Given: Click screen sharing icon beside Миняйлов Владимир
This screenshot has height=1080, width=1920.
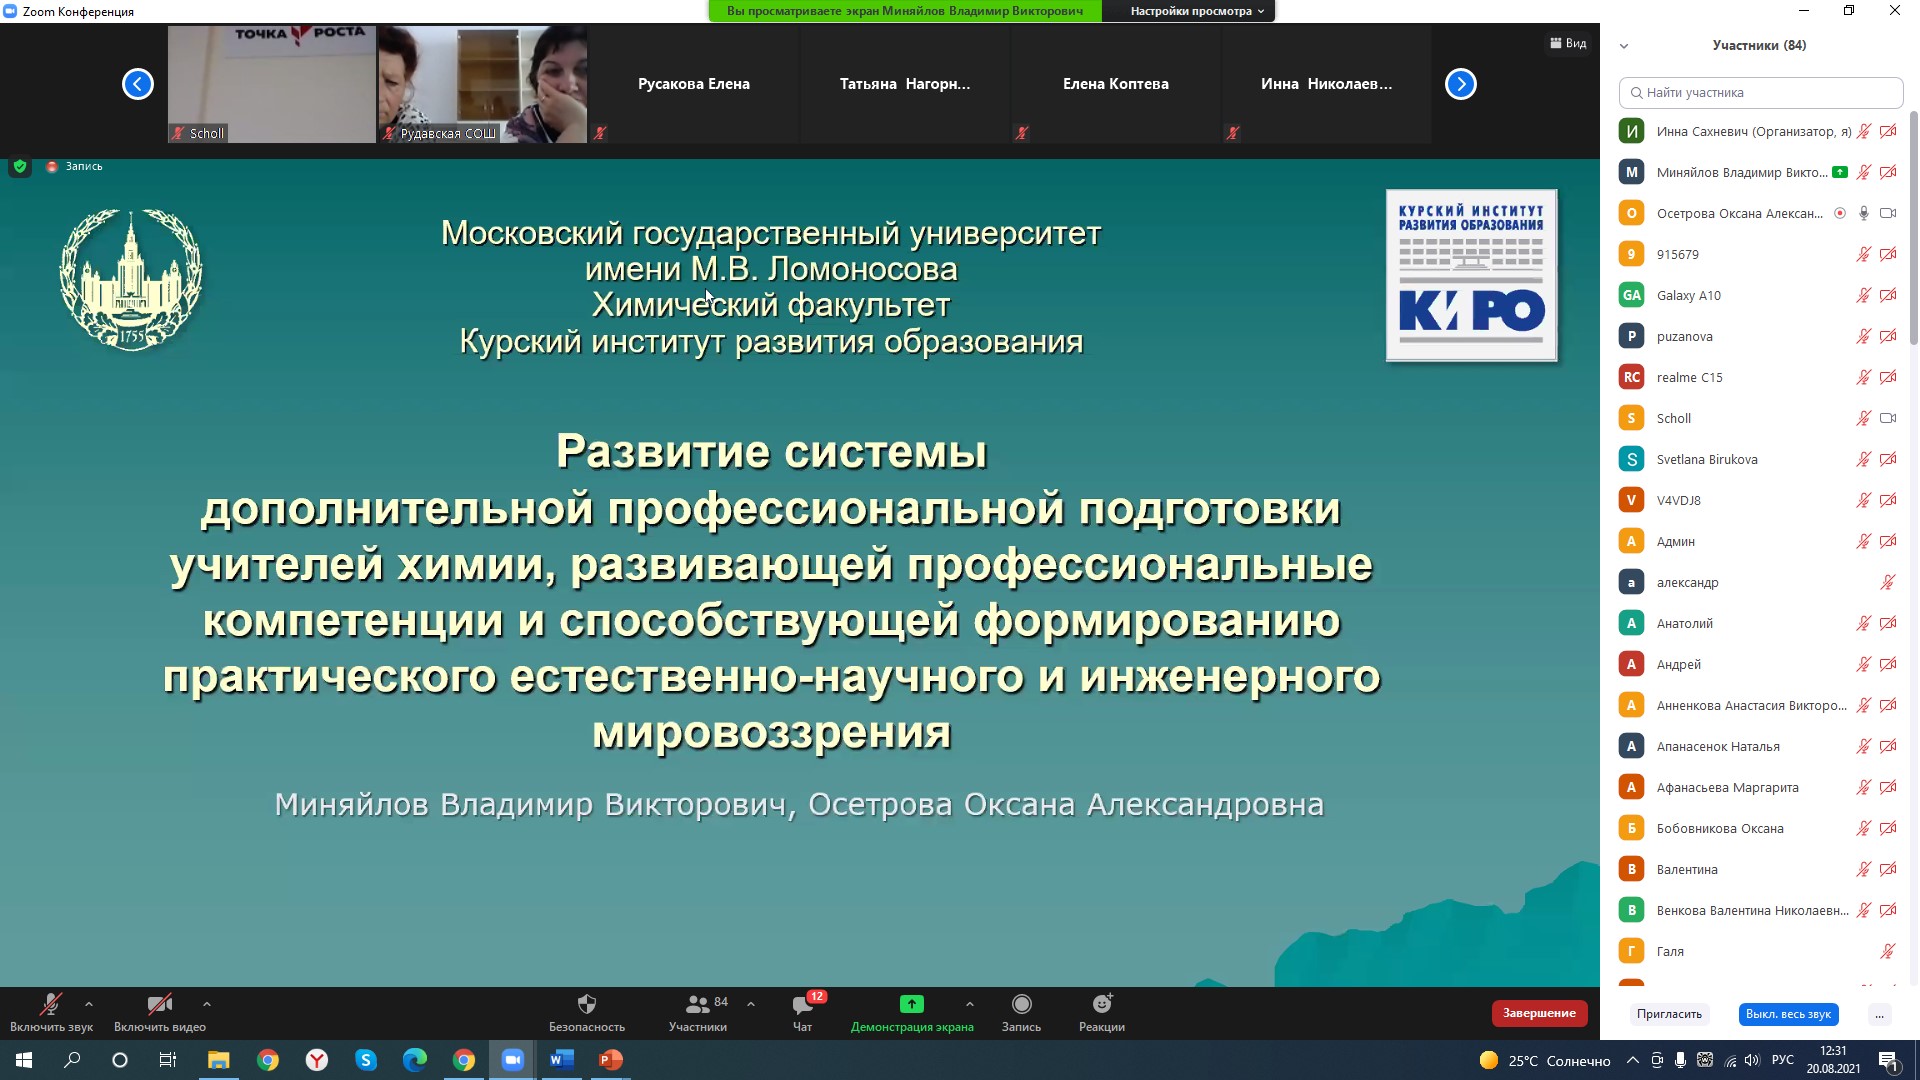Looking at the screenshot, I should click(1840, 172).
